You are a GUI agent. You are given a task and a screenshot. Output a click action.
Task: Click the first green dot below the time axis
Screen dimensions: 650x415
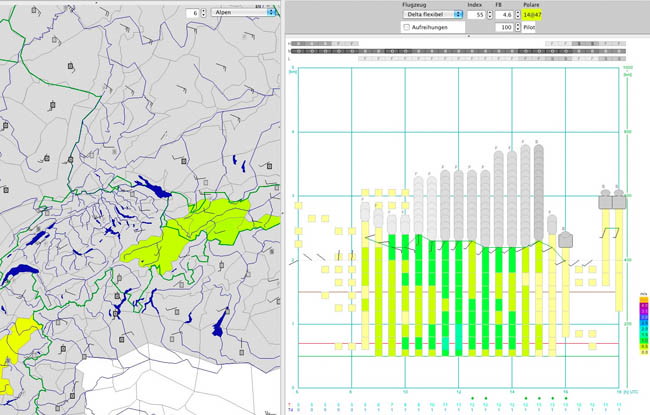point(472,398)
